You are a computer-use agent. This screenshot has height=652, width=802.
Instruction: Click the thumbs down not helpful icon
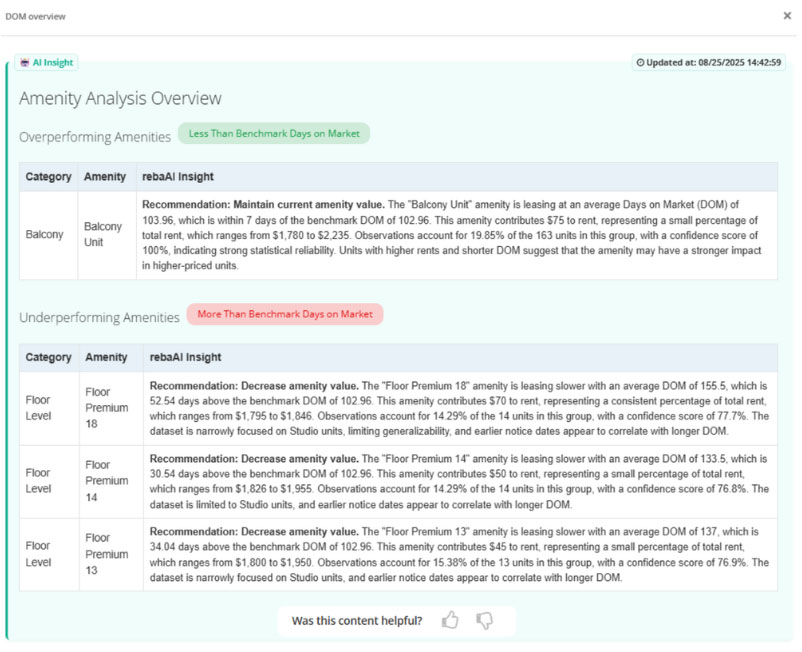[x=484, y=621]
